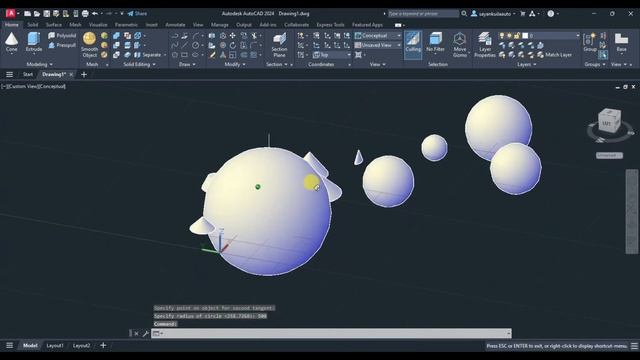The width and height of the screenshot is (640, 360).
Task: Activate the Extrude tool
Action: (x=34, y=42)
